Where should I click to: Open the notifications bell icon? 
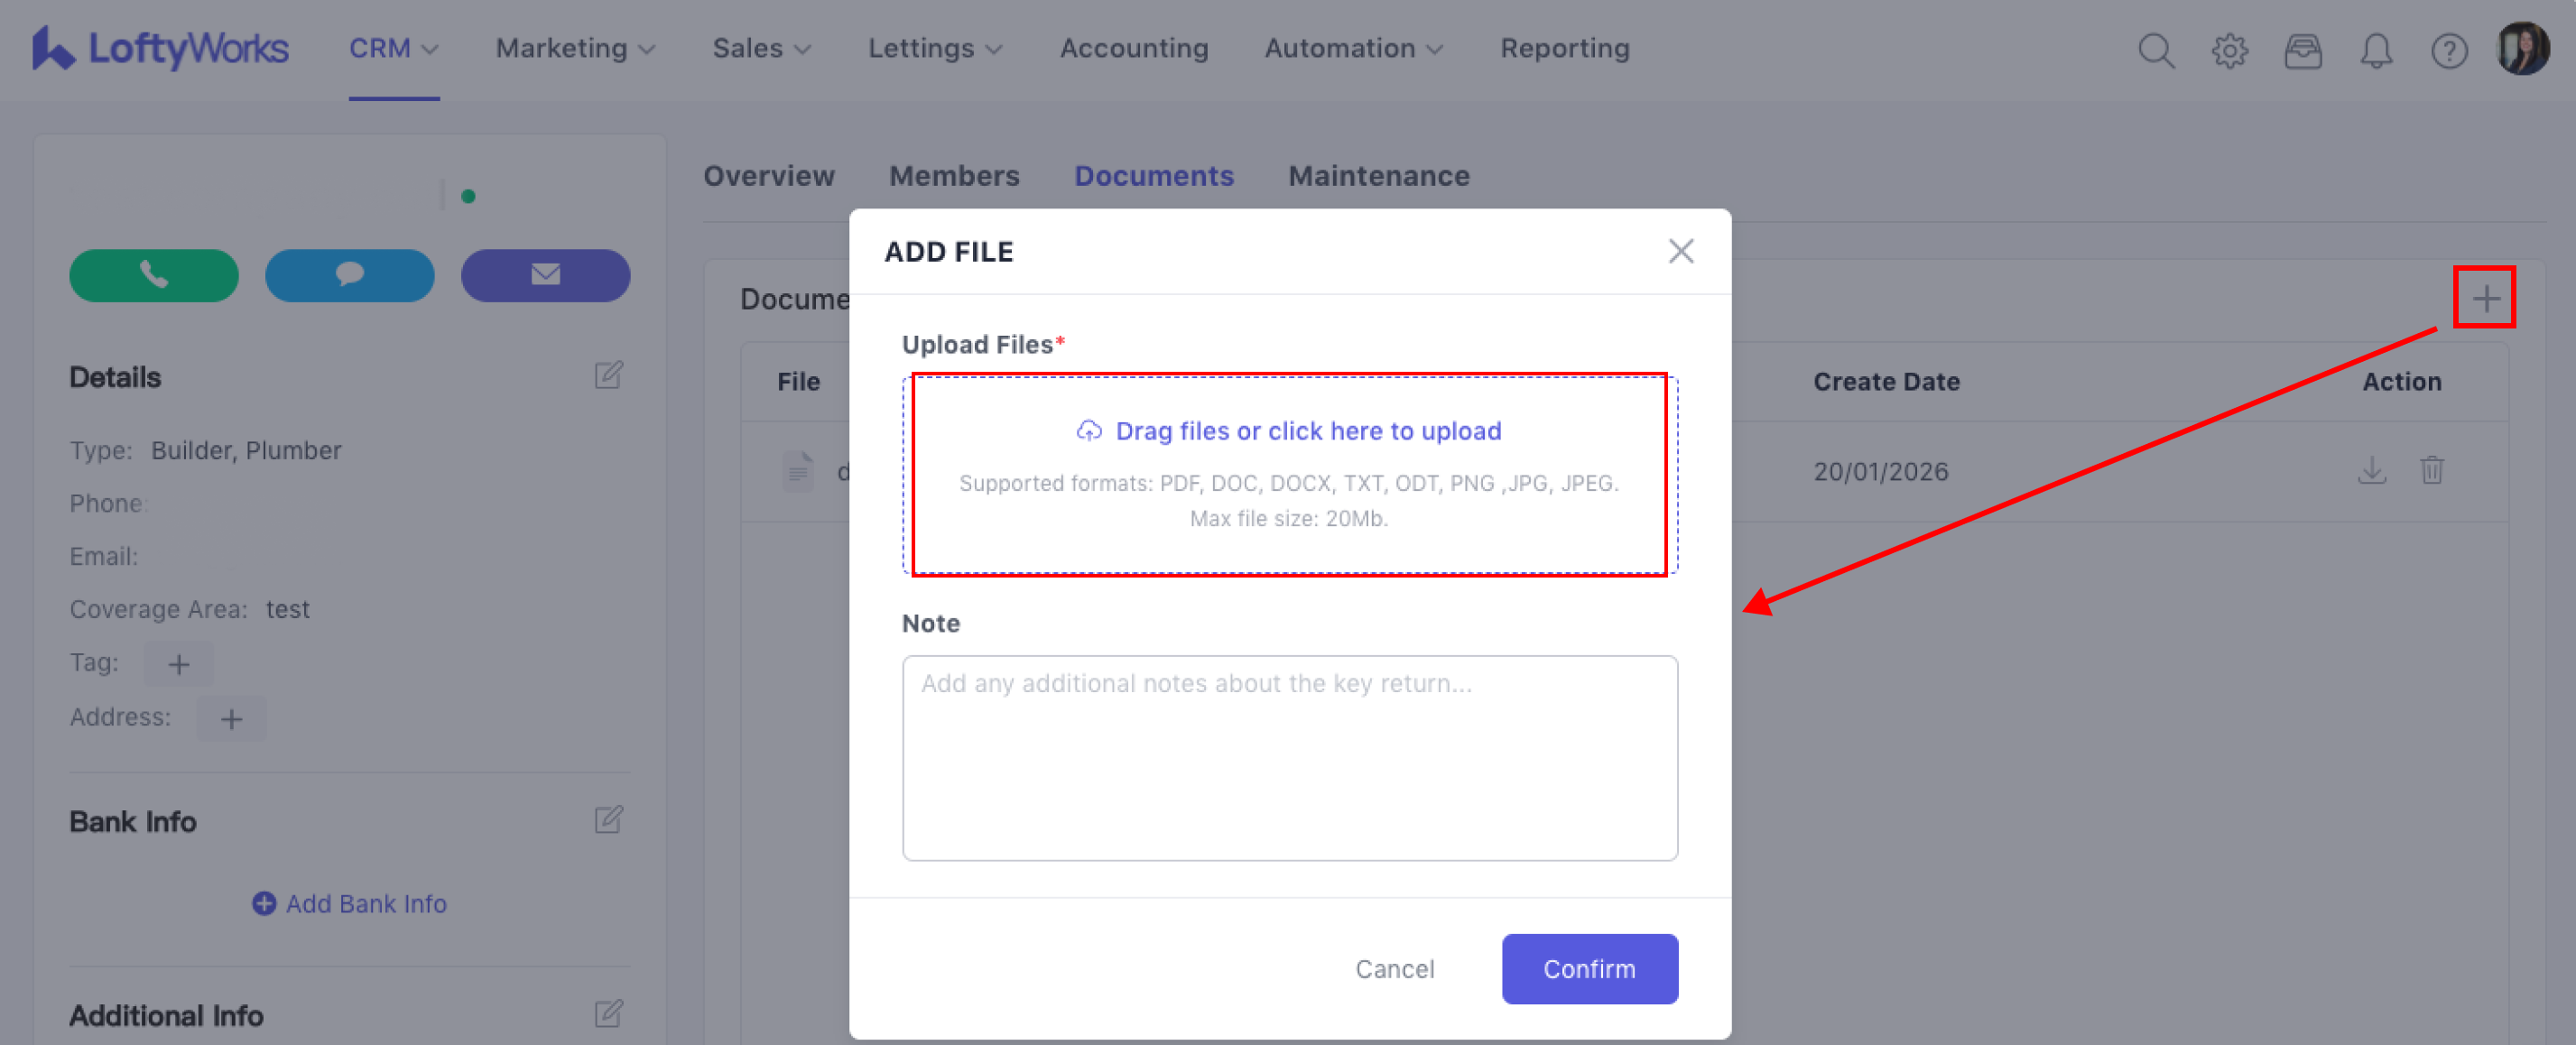point(2375,50)
